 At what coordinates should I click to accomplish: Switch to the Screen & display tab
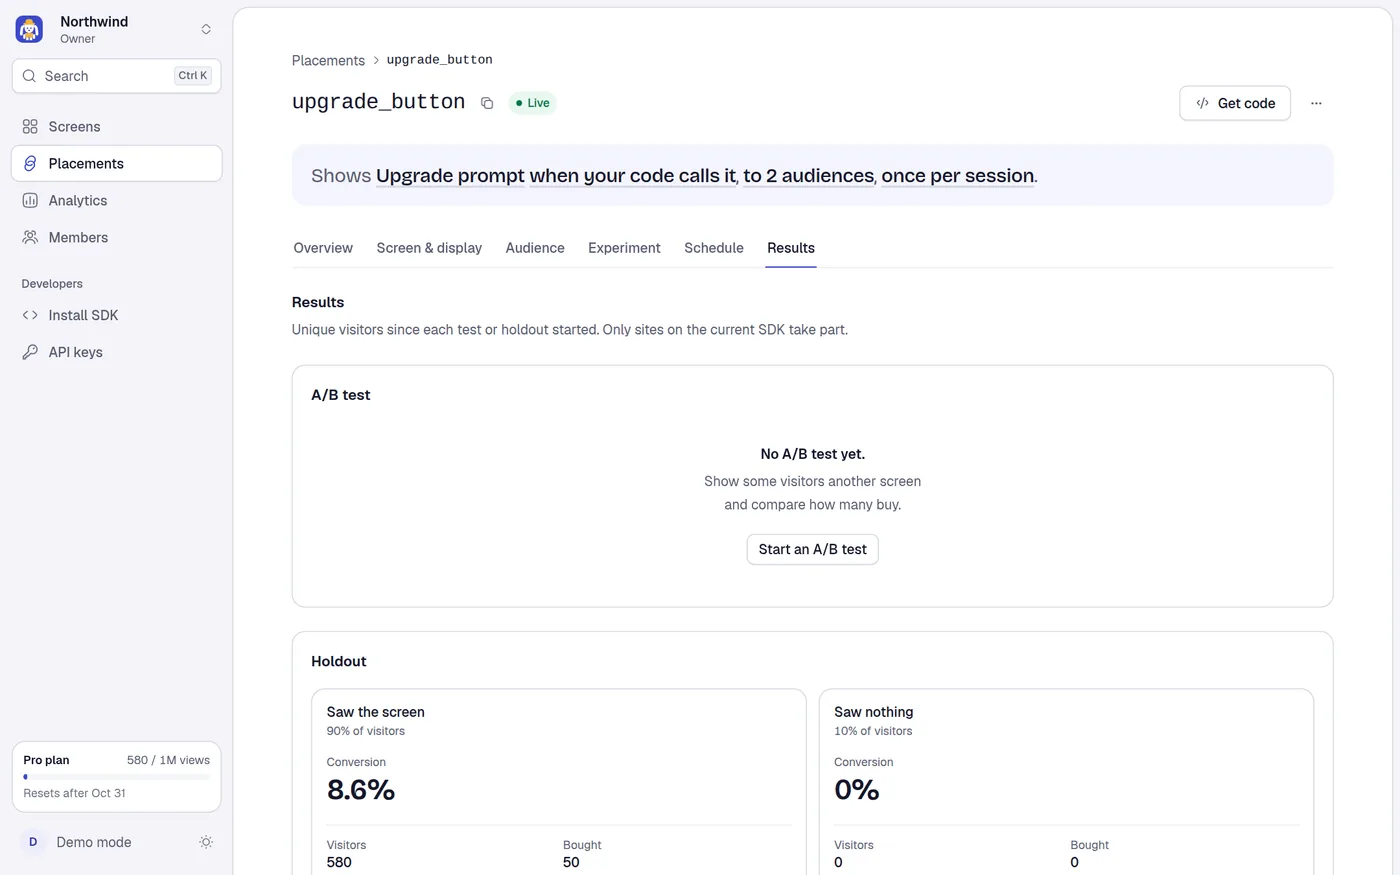pos(429,248)
